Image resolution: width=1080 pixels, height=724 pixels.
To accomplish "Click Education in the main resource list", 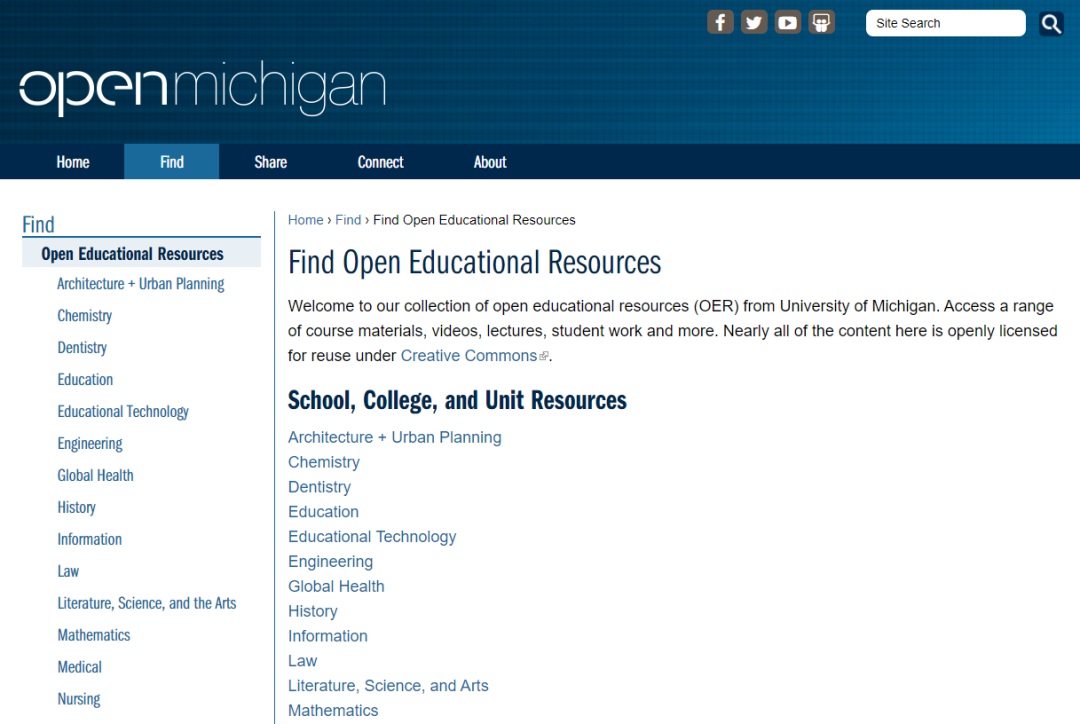I will (324, 512).
